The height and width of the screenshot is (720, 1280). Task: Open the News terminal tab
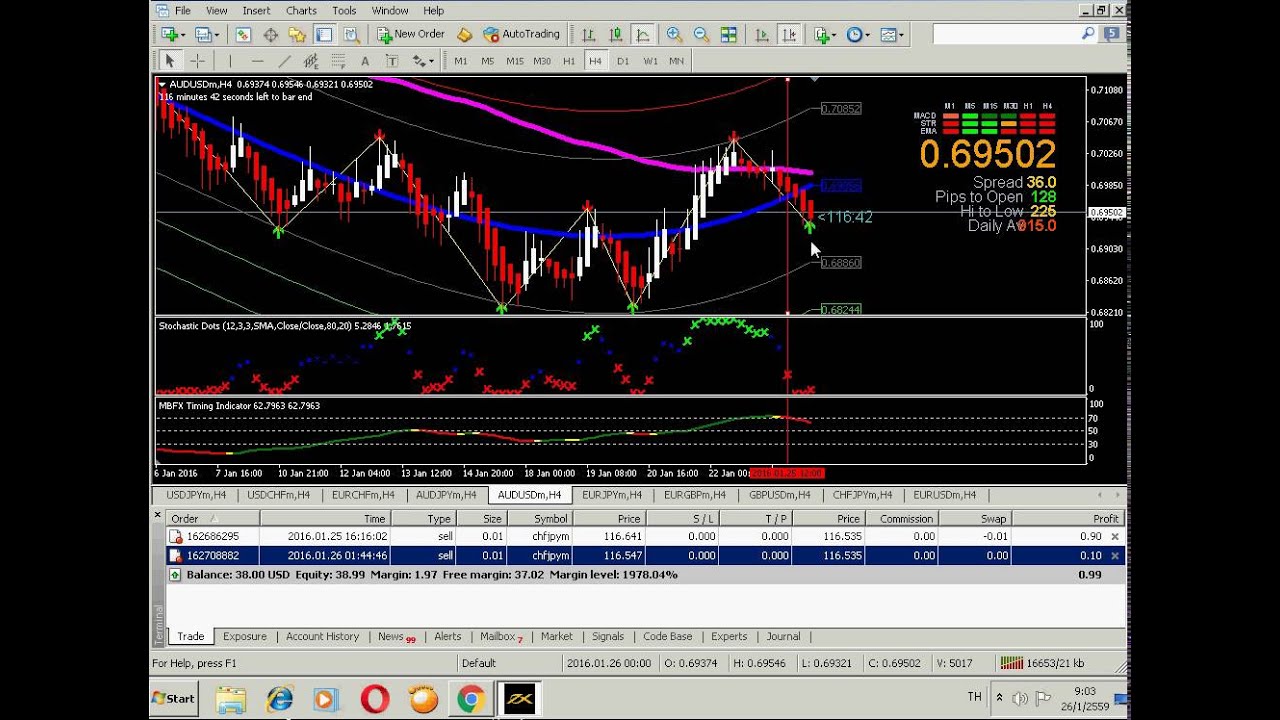point(394,636)
